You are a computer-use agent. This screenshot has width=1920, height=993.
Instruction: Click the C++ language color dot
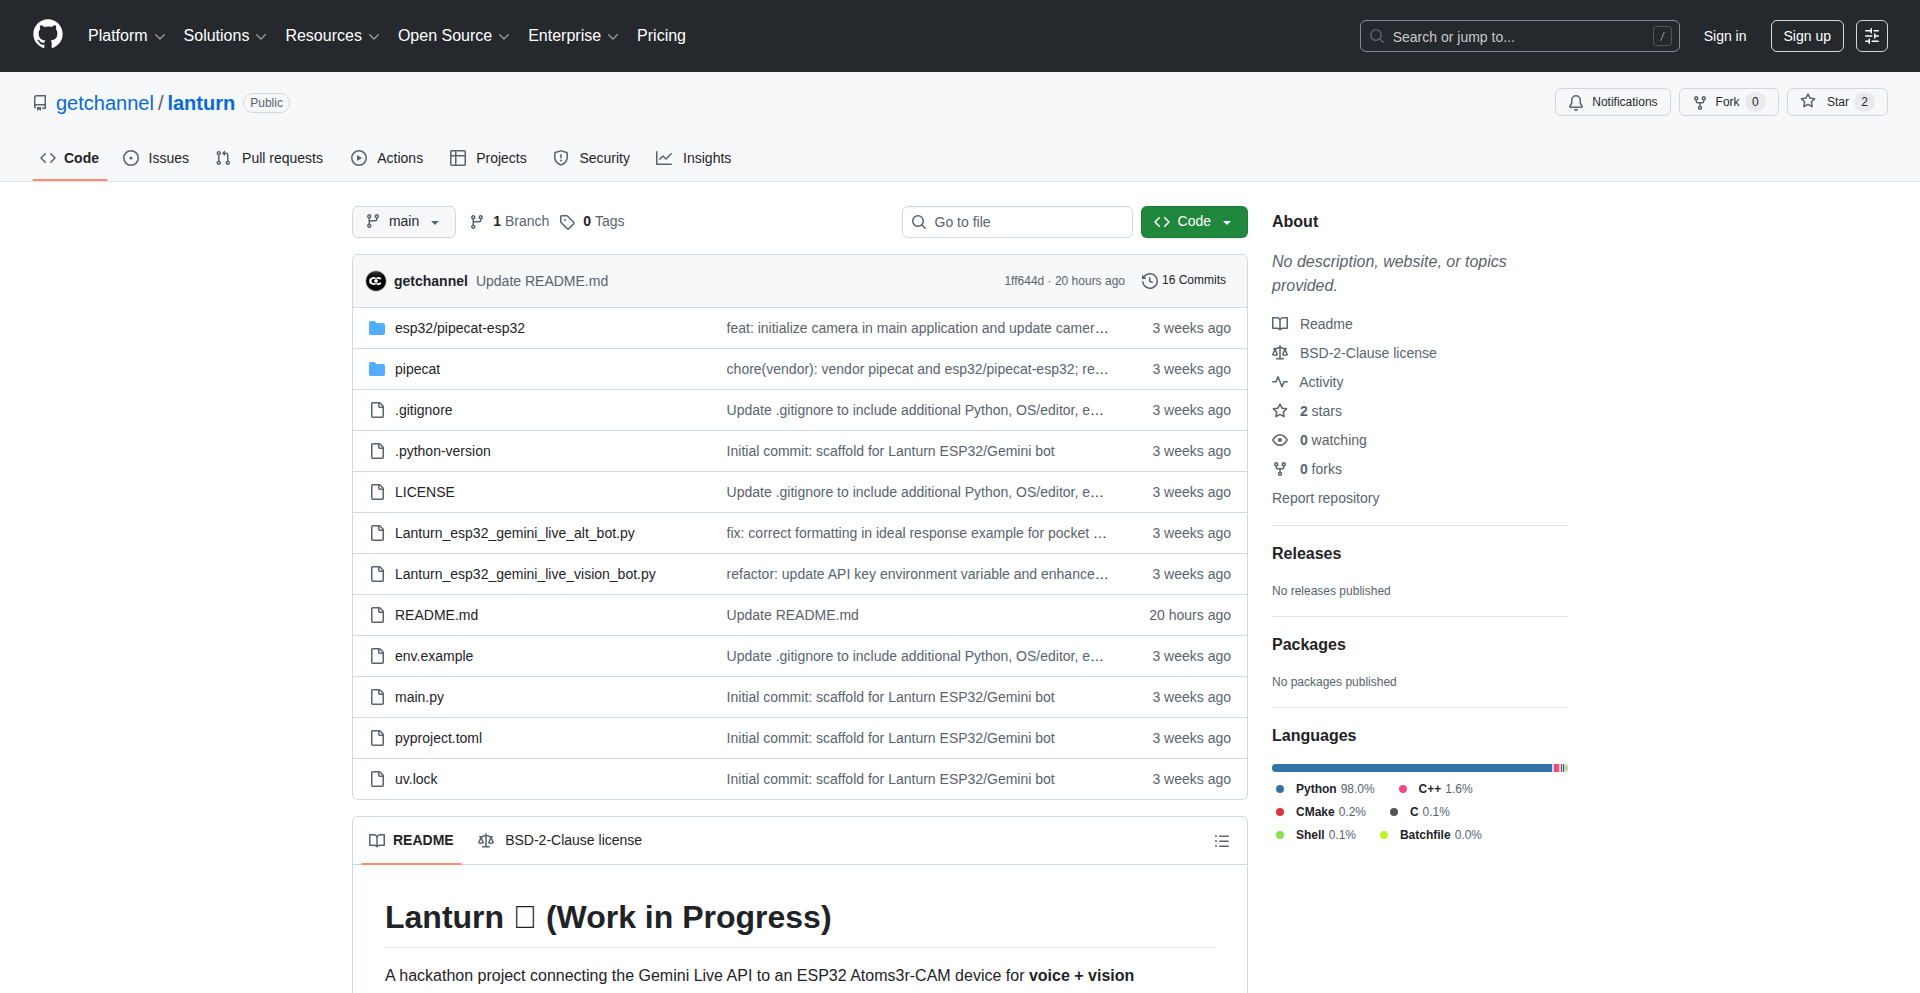click(x=1402, y=789)
